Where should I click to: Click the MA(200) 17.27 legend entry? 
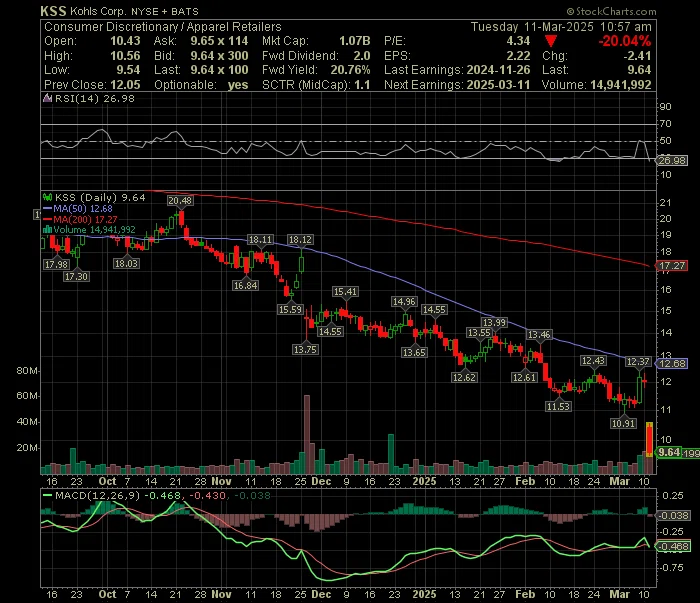click(x=80, y=219)
